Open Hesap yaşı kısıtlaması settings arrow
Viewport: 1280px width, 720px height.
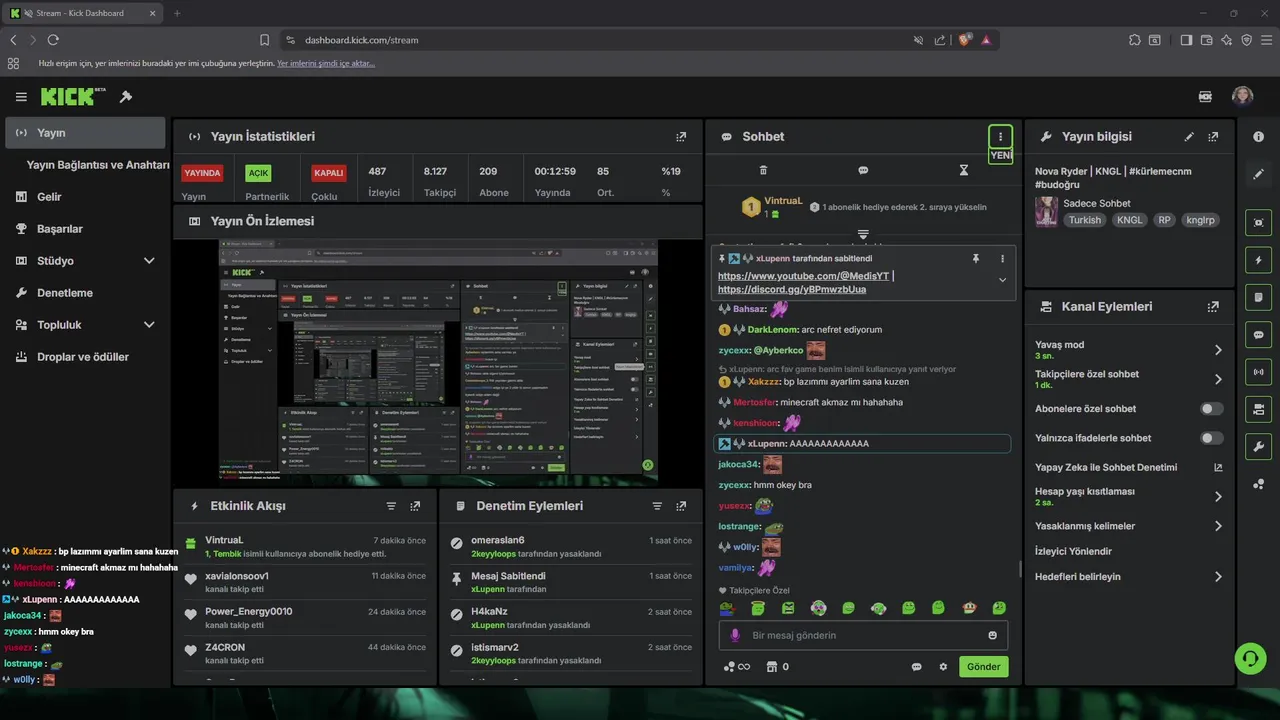click(x=1218, y=497)
